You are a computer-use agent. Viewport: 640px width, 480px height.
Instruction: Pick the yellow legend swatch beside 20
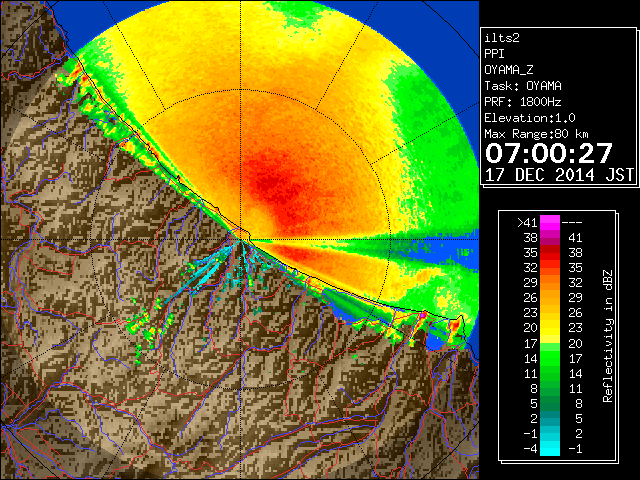[x=550, y=328]
